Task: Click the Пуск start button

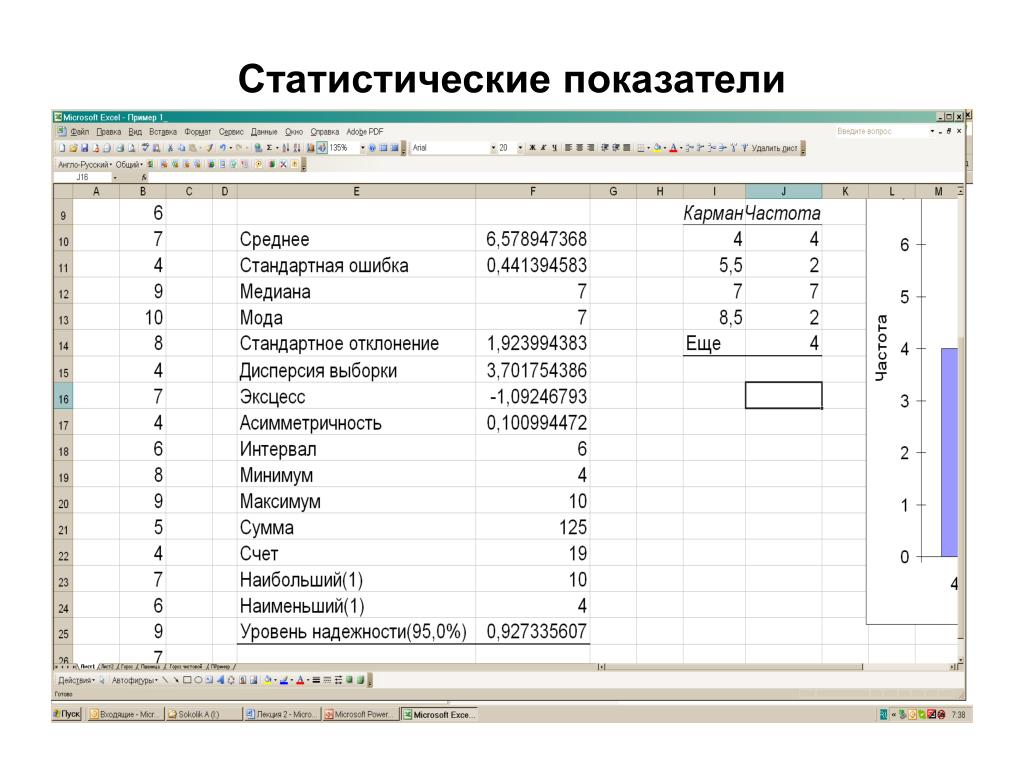Action: click(67, 714)
